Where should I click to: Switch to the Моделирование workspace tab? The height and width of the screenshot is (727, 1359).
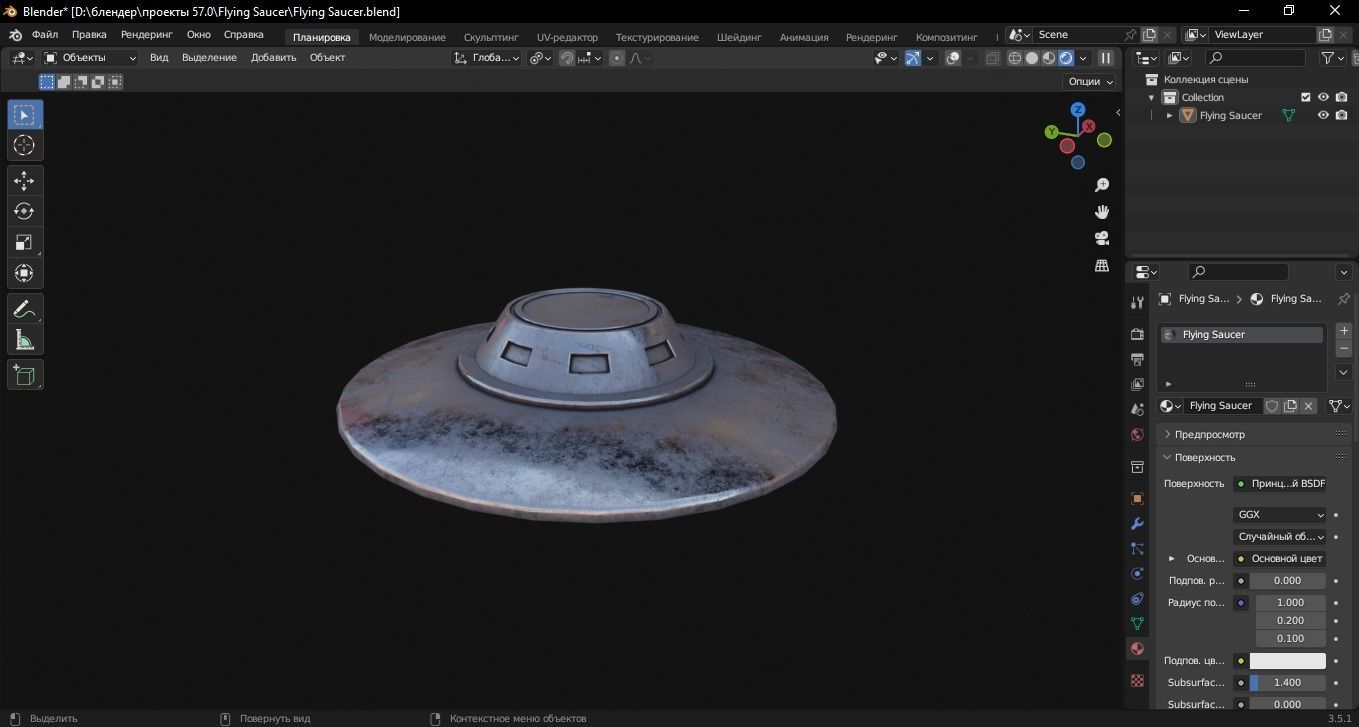point(407,37)
